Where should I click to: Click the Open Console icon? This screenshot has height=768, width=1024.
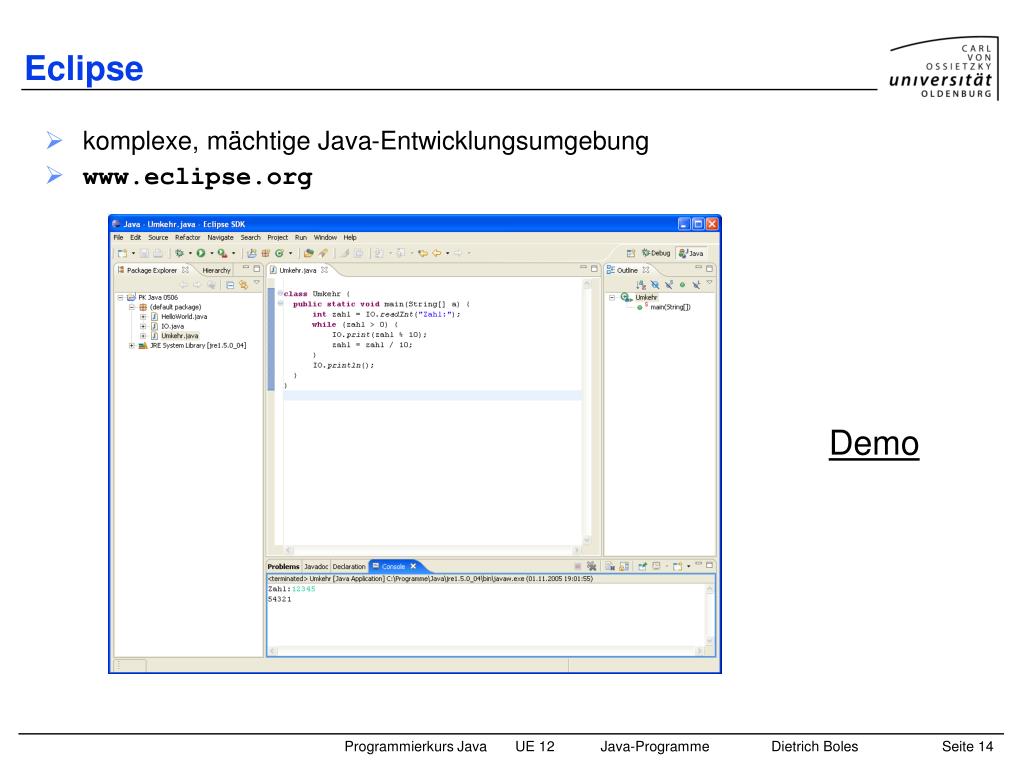(x=677, y=566)
